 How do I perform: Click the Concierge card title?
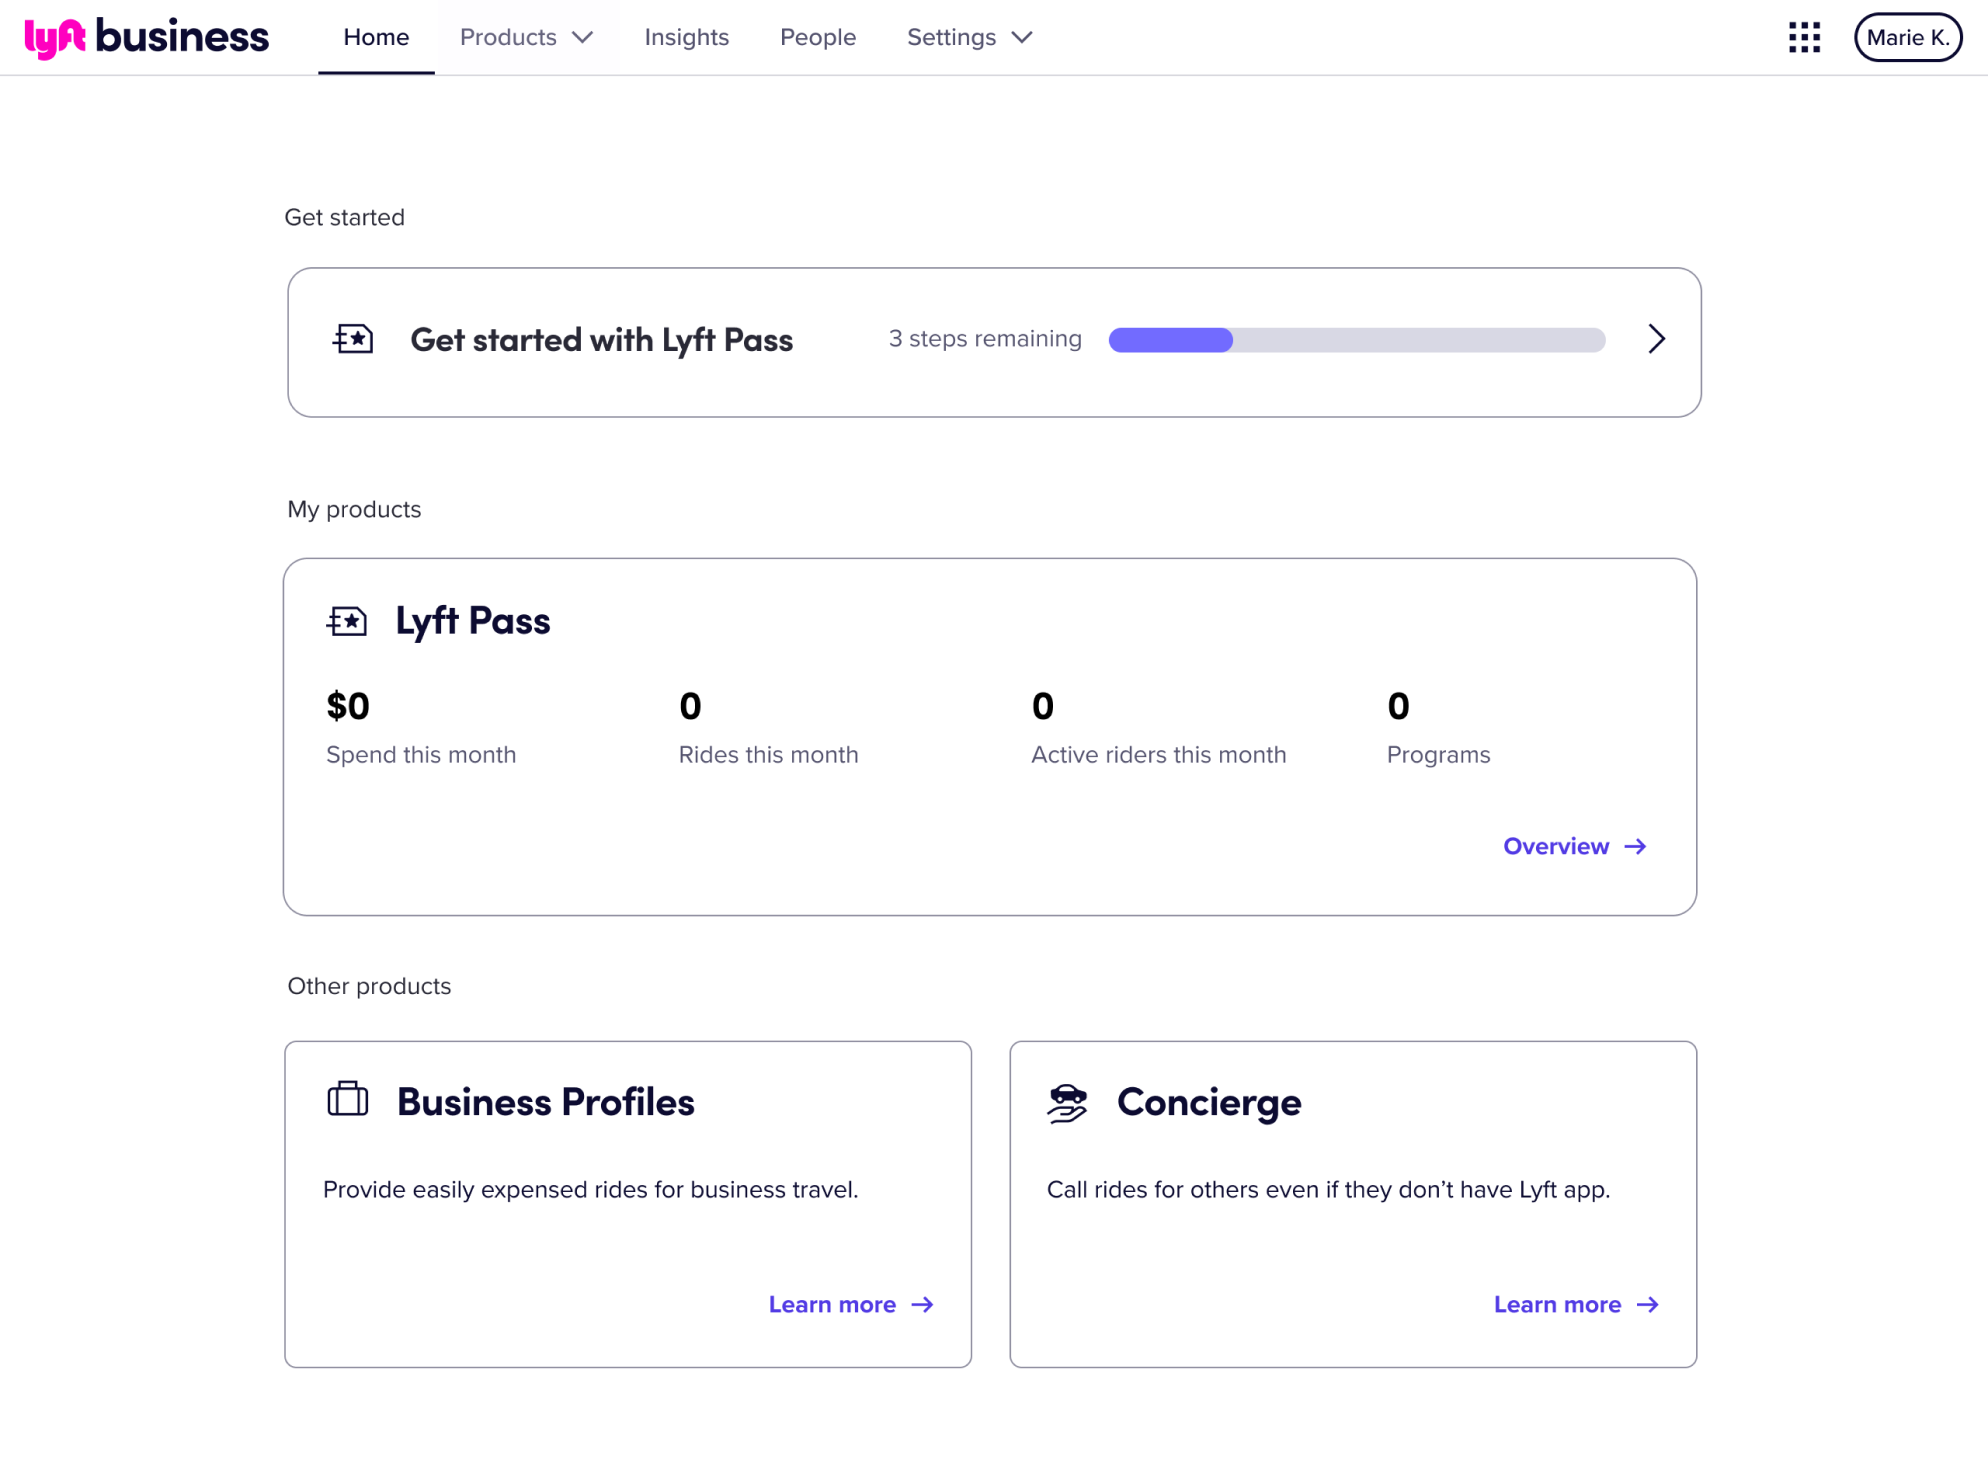coord(1208,1102)
